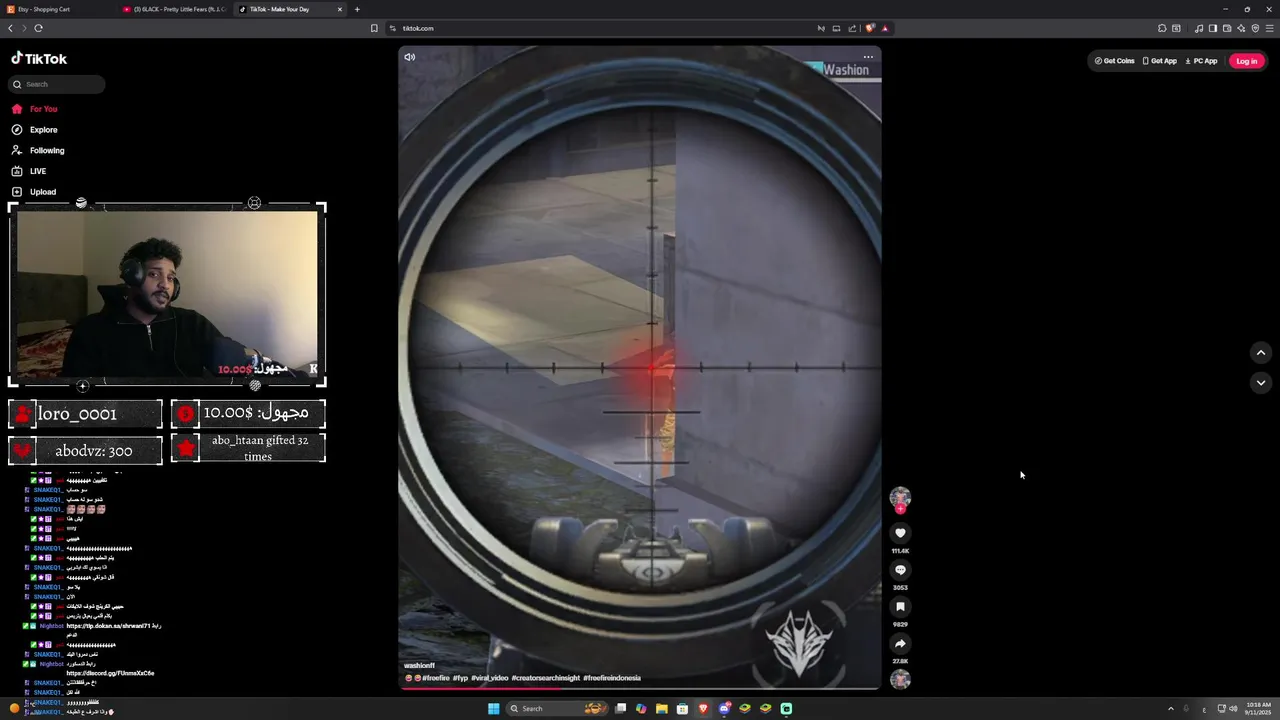Viewport: 1280px width, 720px height.
Task: Open the washionff username link
Action: coord(419,666)
